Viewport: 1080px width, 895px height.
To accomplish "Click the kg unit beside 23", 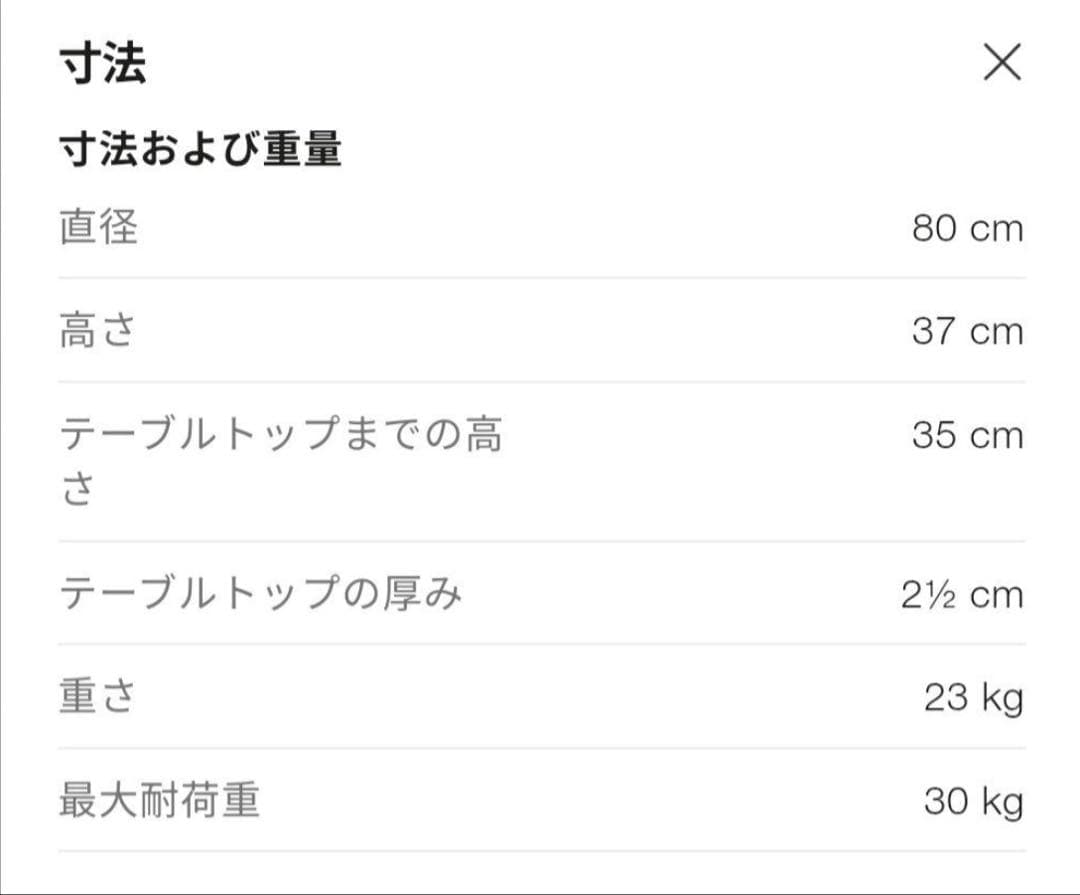I will coord(1002,698).
